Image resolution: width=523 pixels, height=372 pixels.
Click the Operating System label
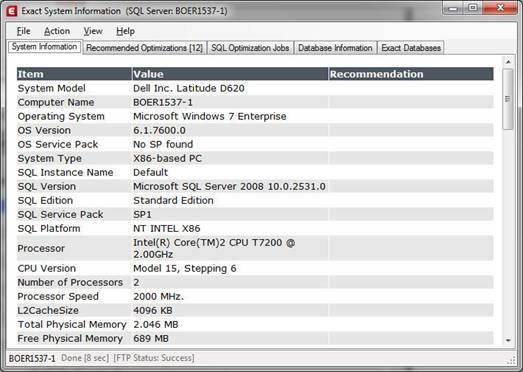tap(61, 116)
